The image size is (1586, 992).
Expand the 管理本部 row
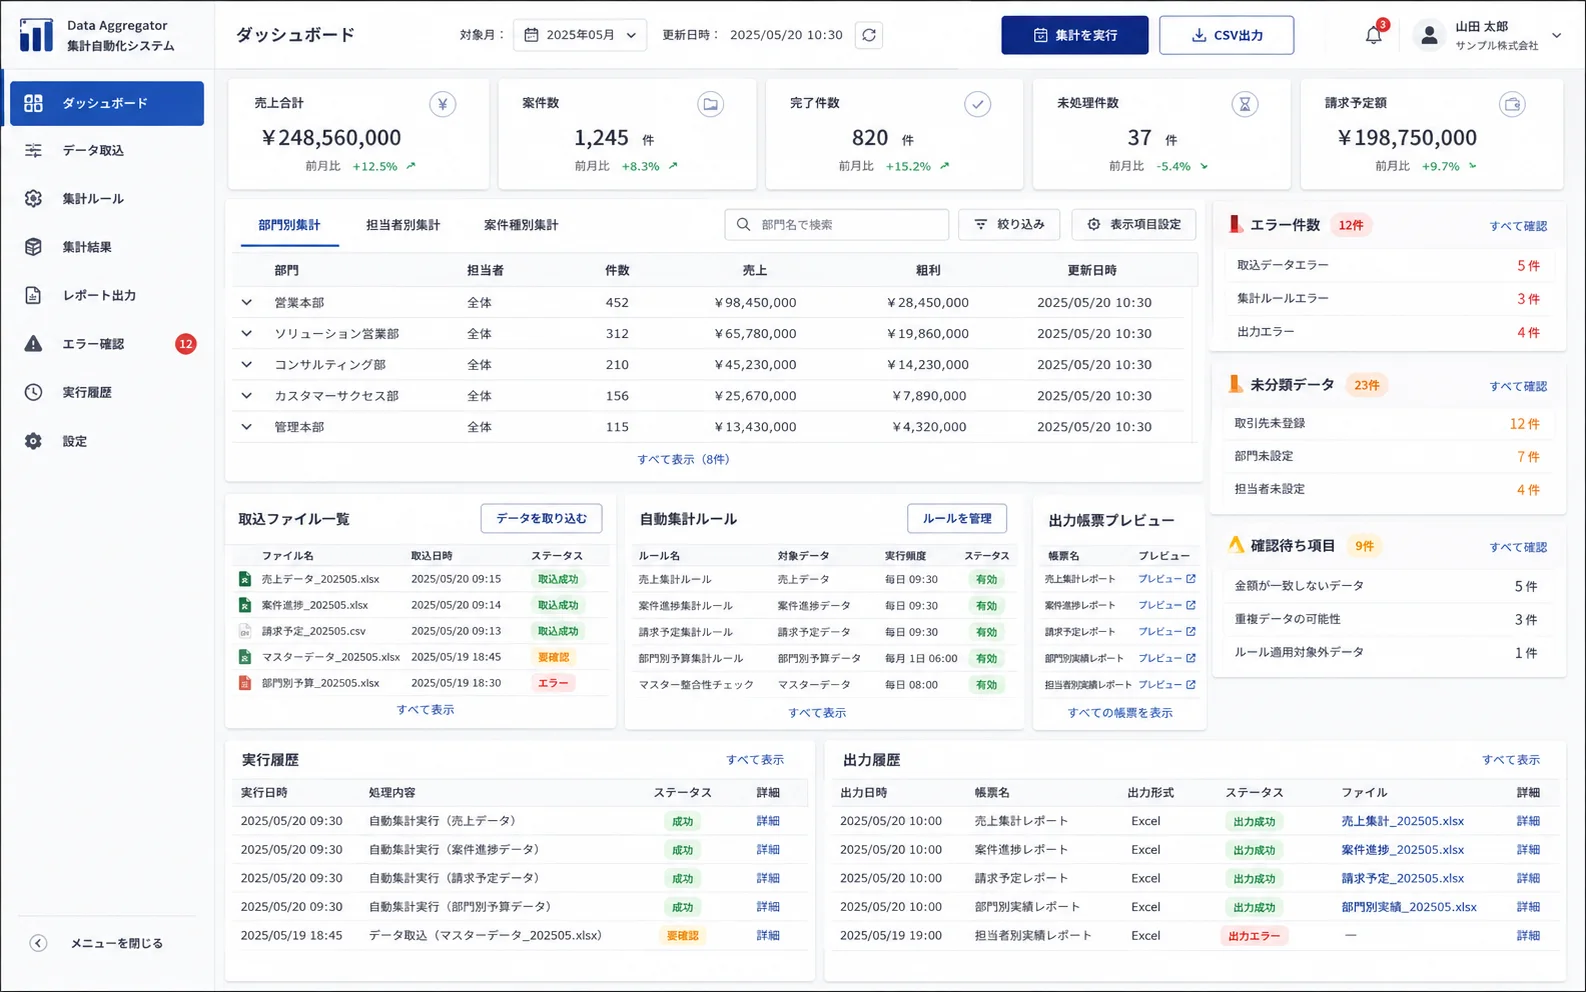pyautogui.click(x=247, y=426)
